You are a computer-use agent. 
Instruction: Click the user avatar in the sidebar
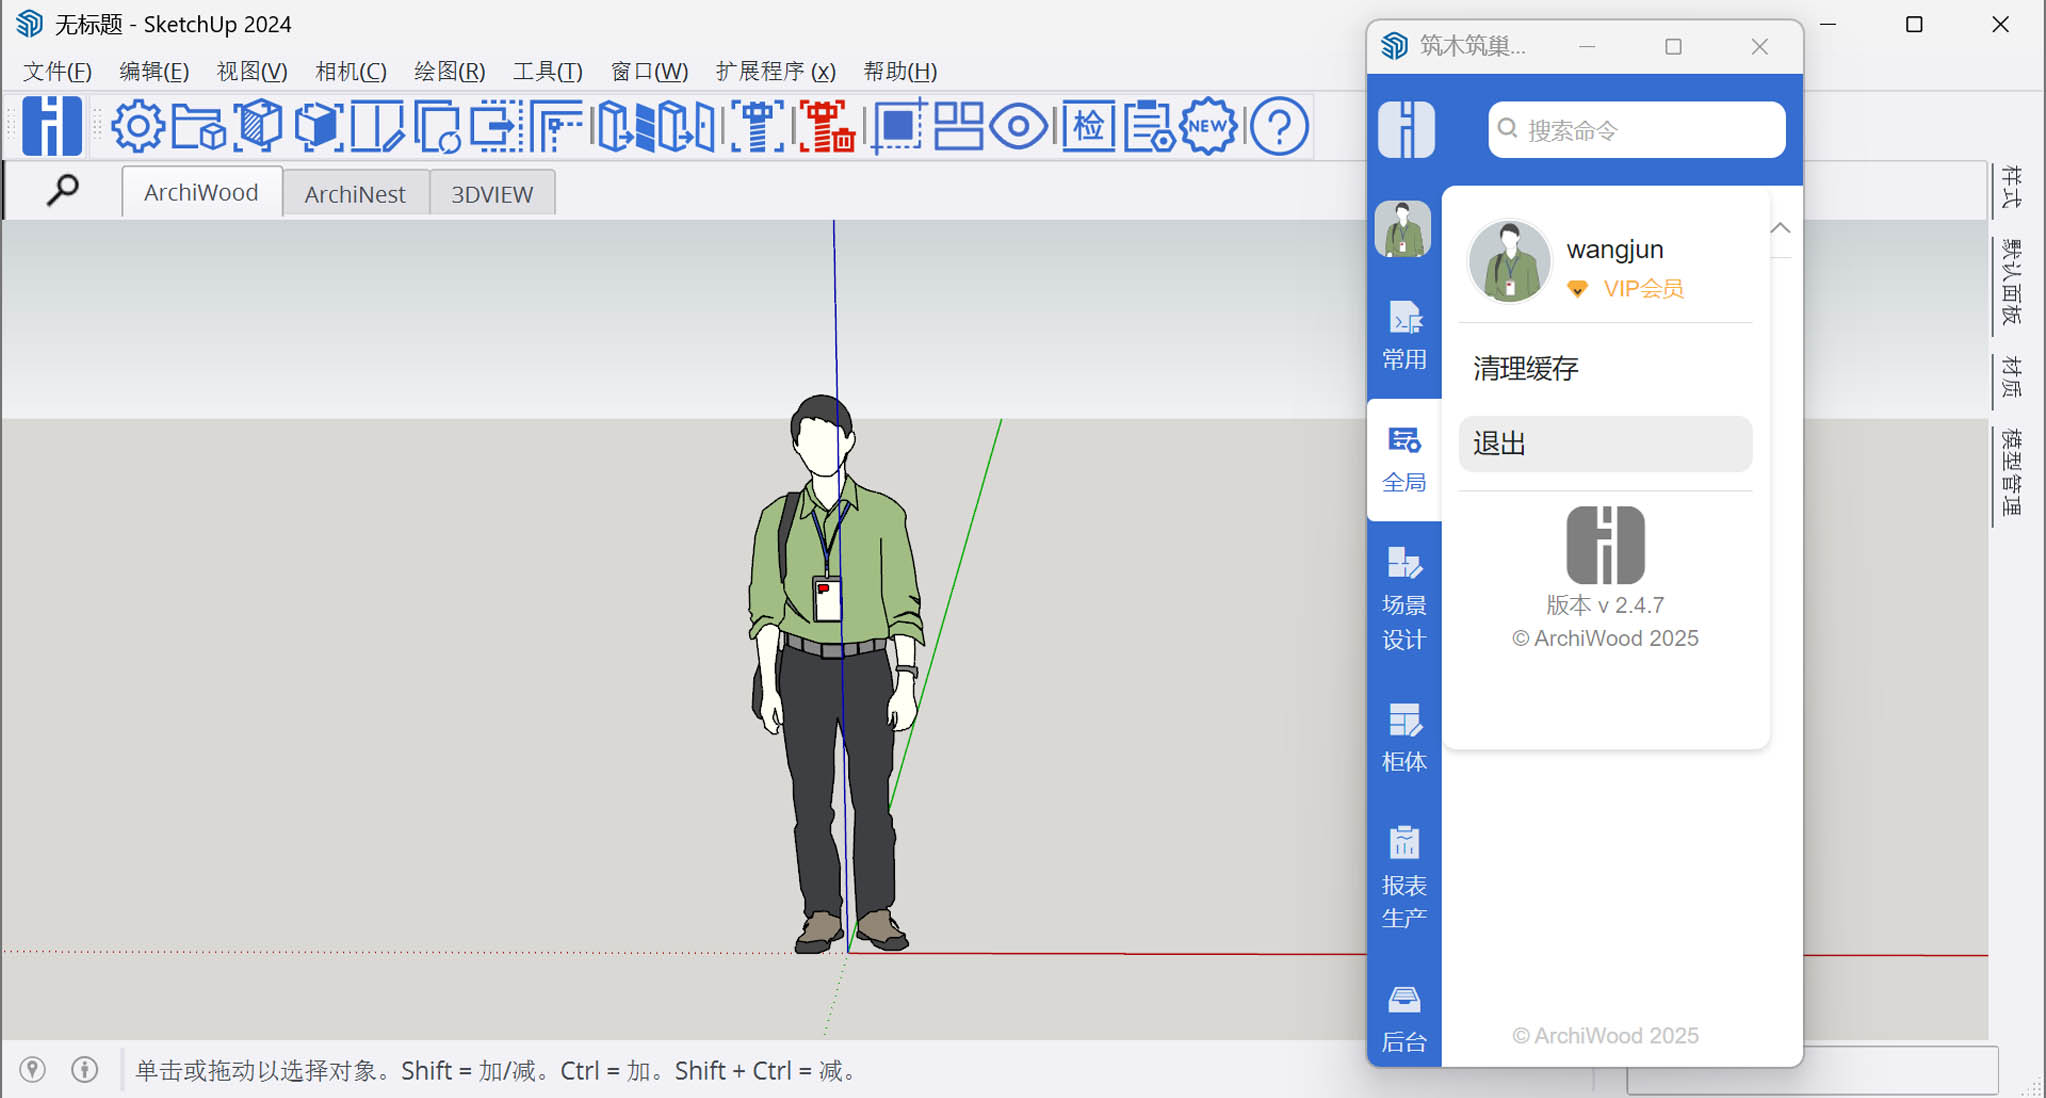point(1402,229)
